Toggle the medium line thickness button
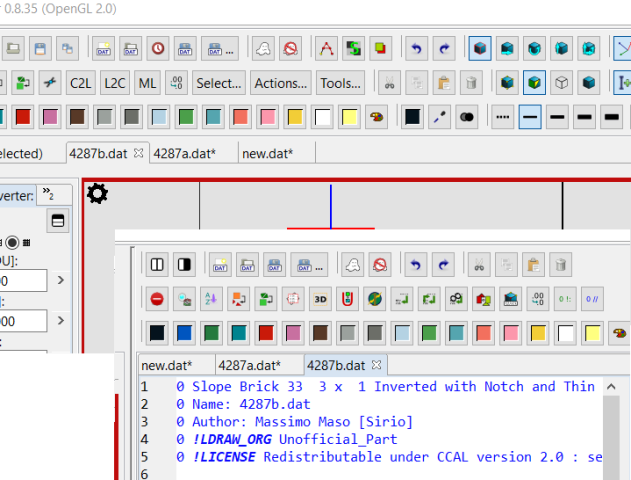This screenshot has width=631, height=480. tap(558, 117)
